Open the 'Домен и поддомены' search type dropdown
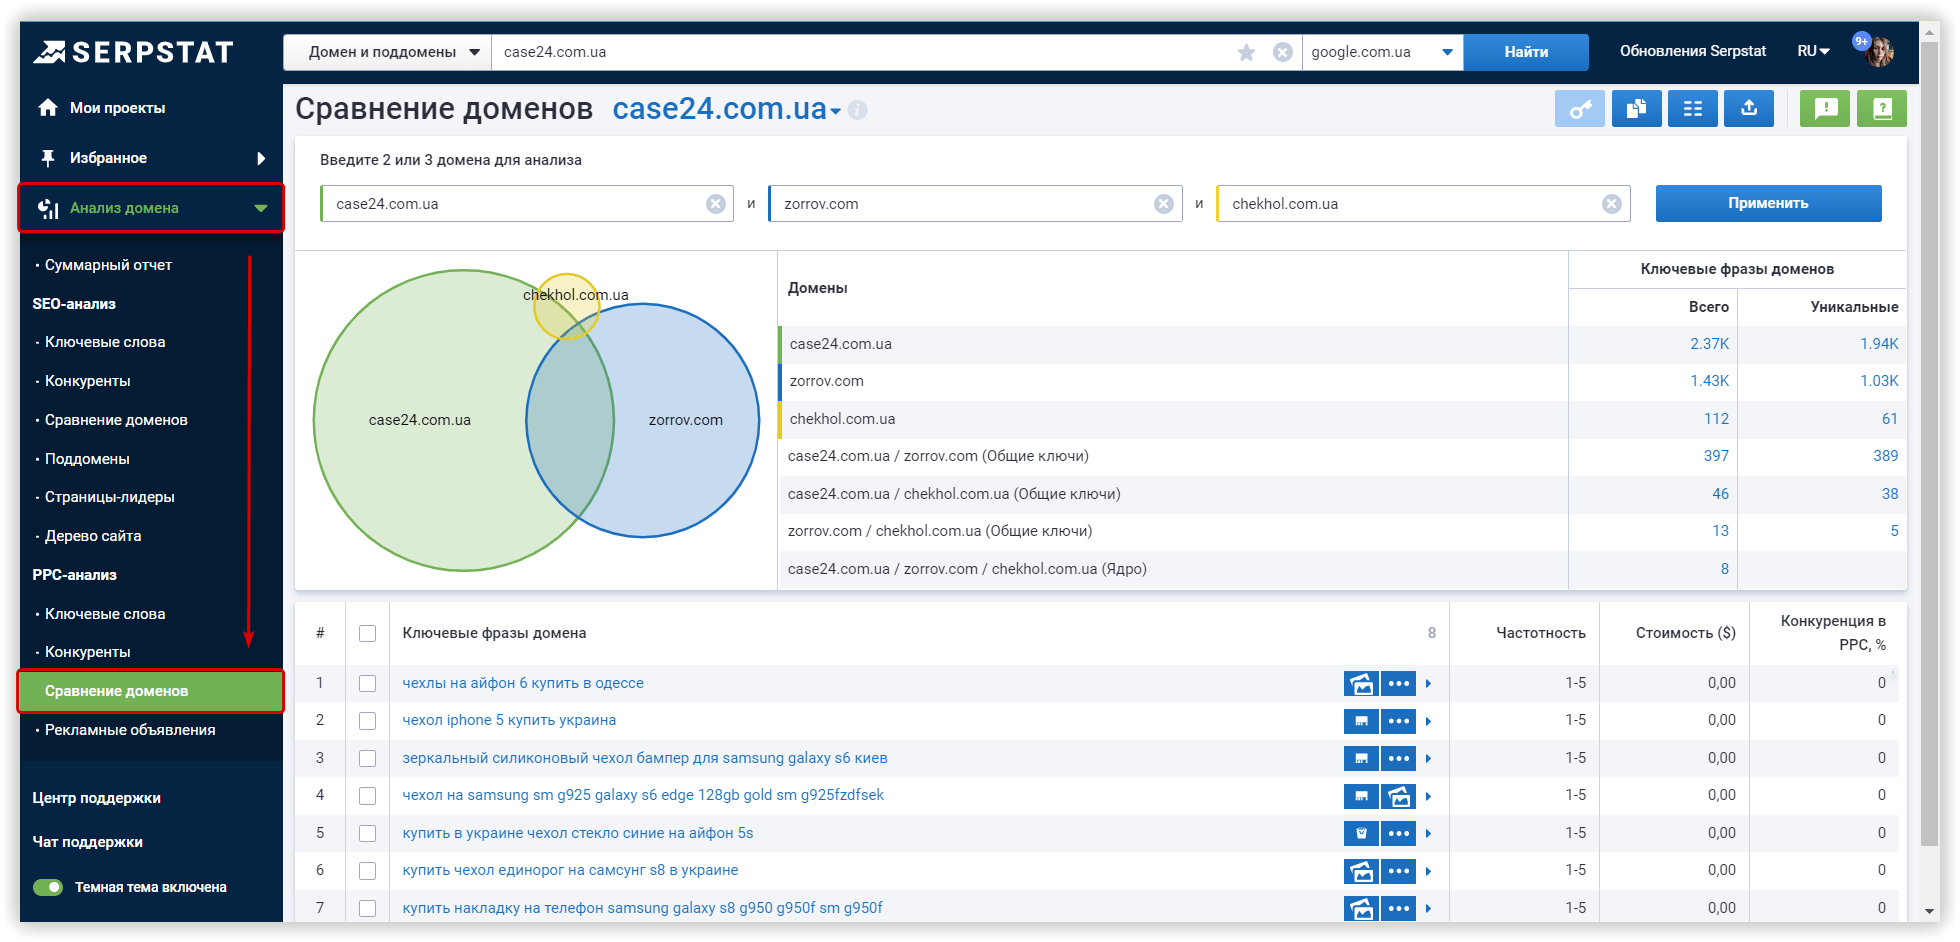 pos(388,52)
